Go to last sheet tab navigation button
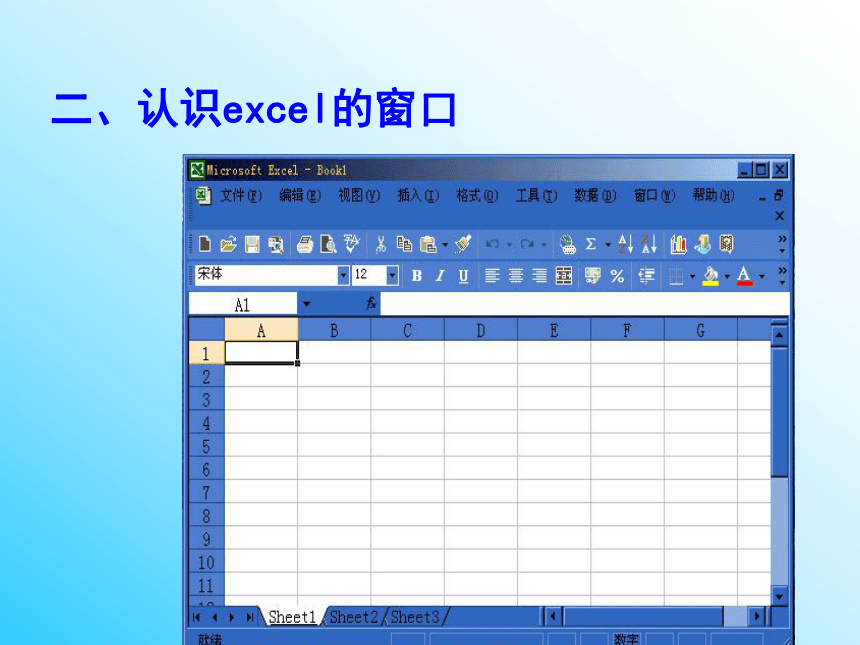The height and width of the screenshot is (645, 860). click(x=250, y=617)
